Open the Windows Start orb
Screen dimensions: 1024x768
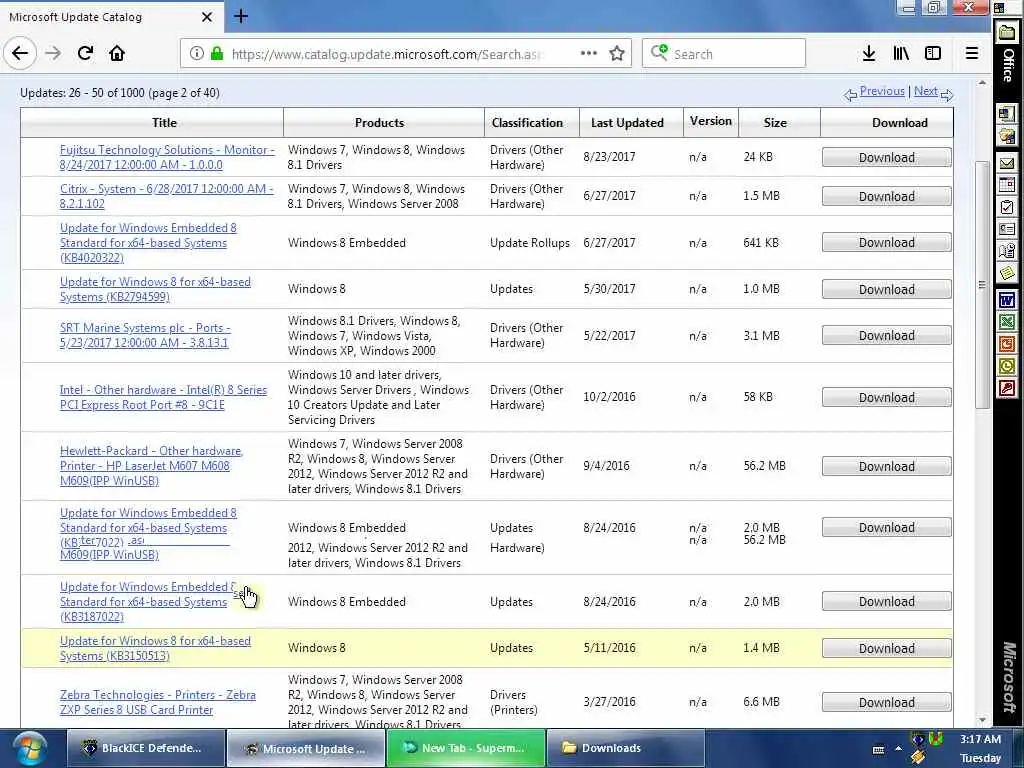[x=29, y=748]
